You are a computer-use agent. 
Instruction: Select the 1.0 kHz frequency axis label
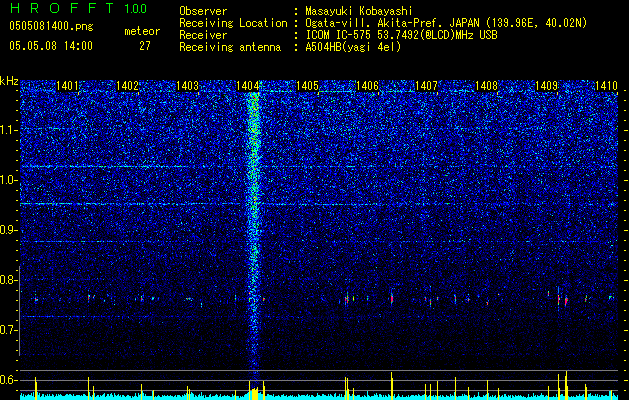8,180
